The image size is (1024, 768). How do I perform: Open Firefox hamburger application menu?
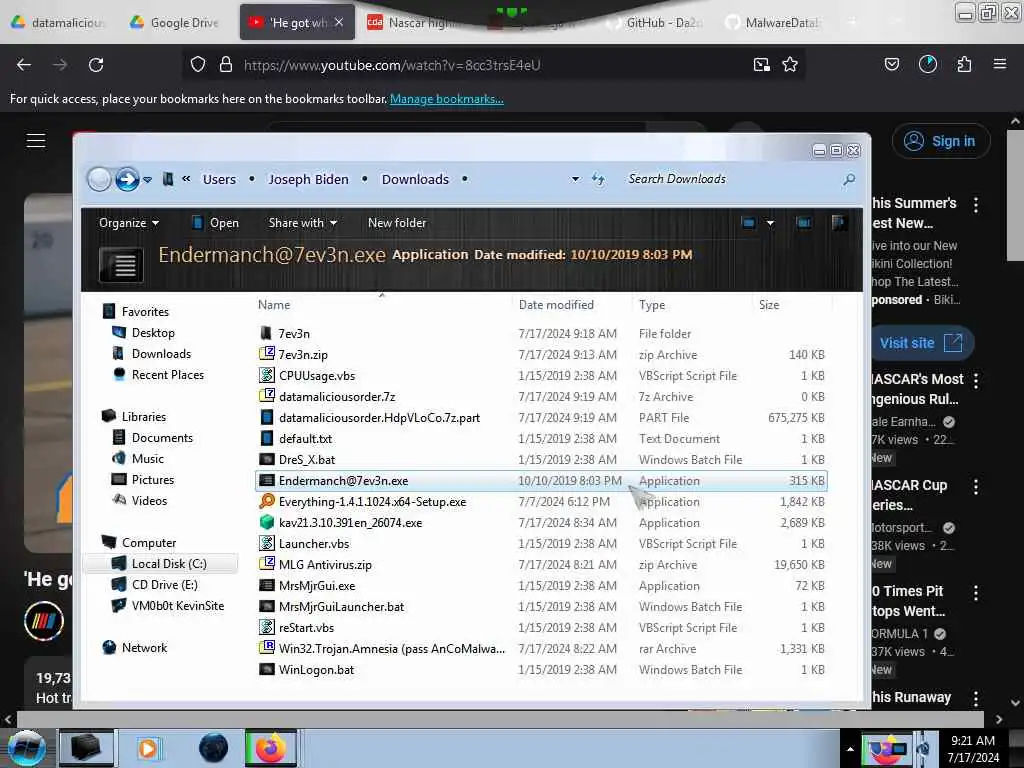click(1000, 64)
